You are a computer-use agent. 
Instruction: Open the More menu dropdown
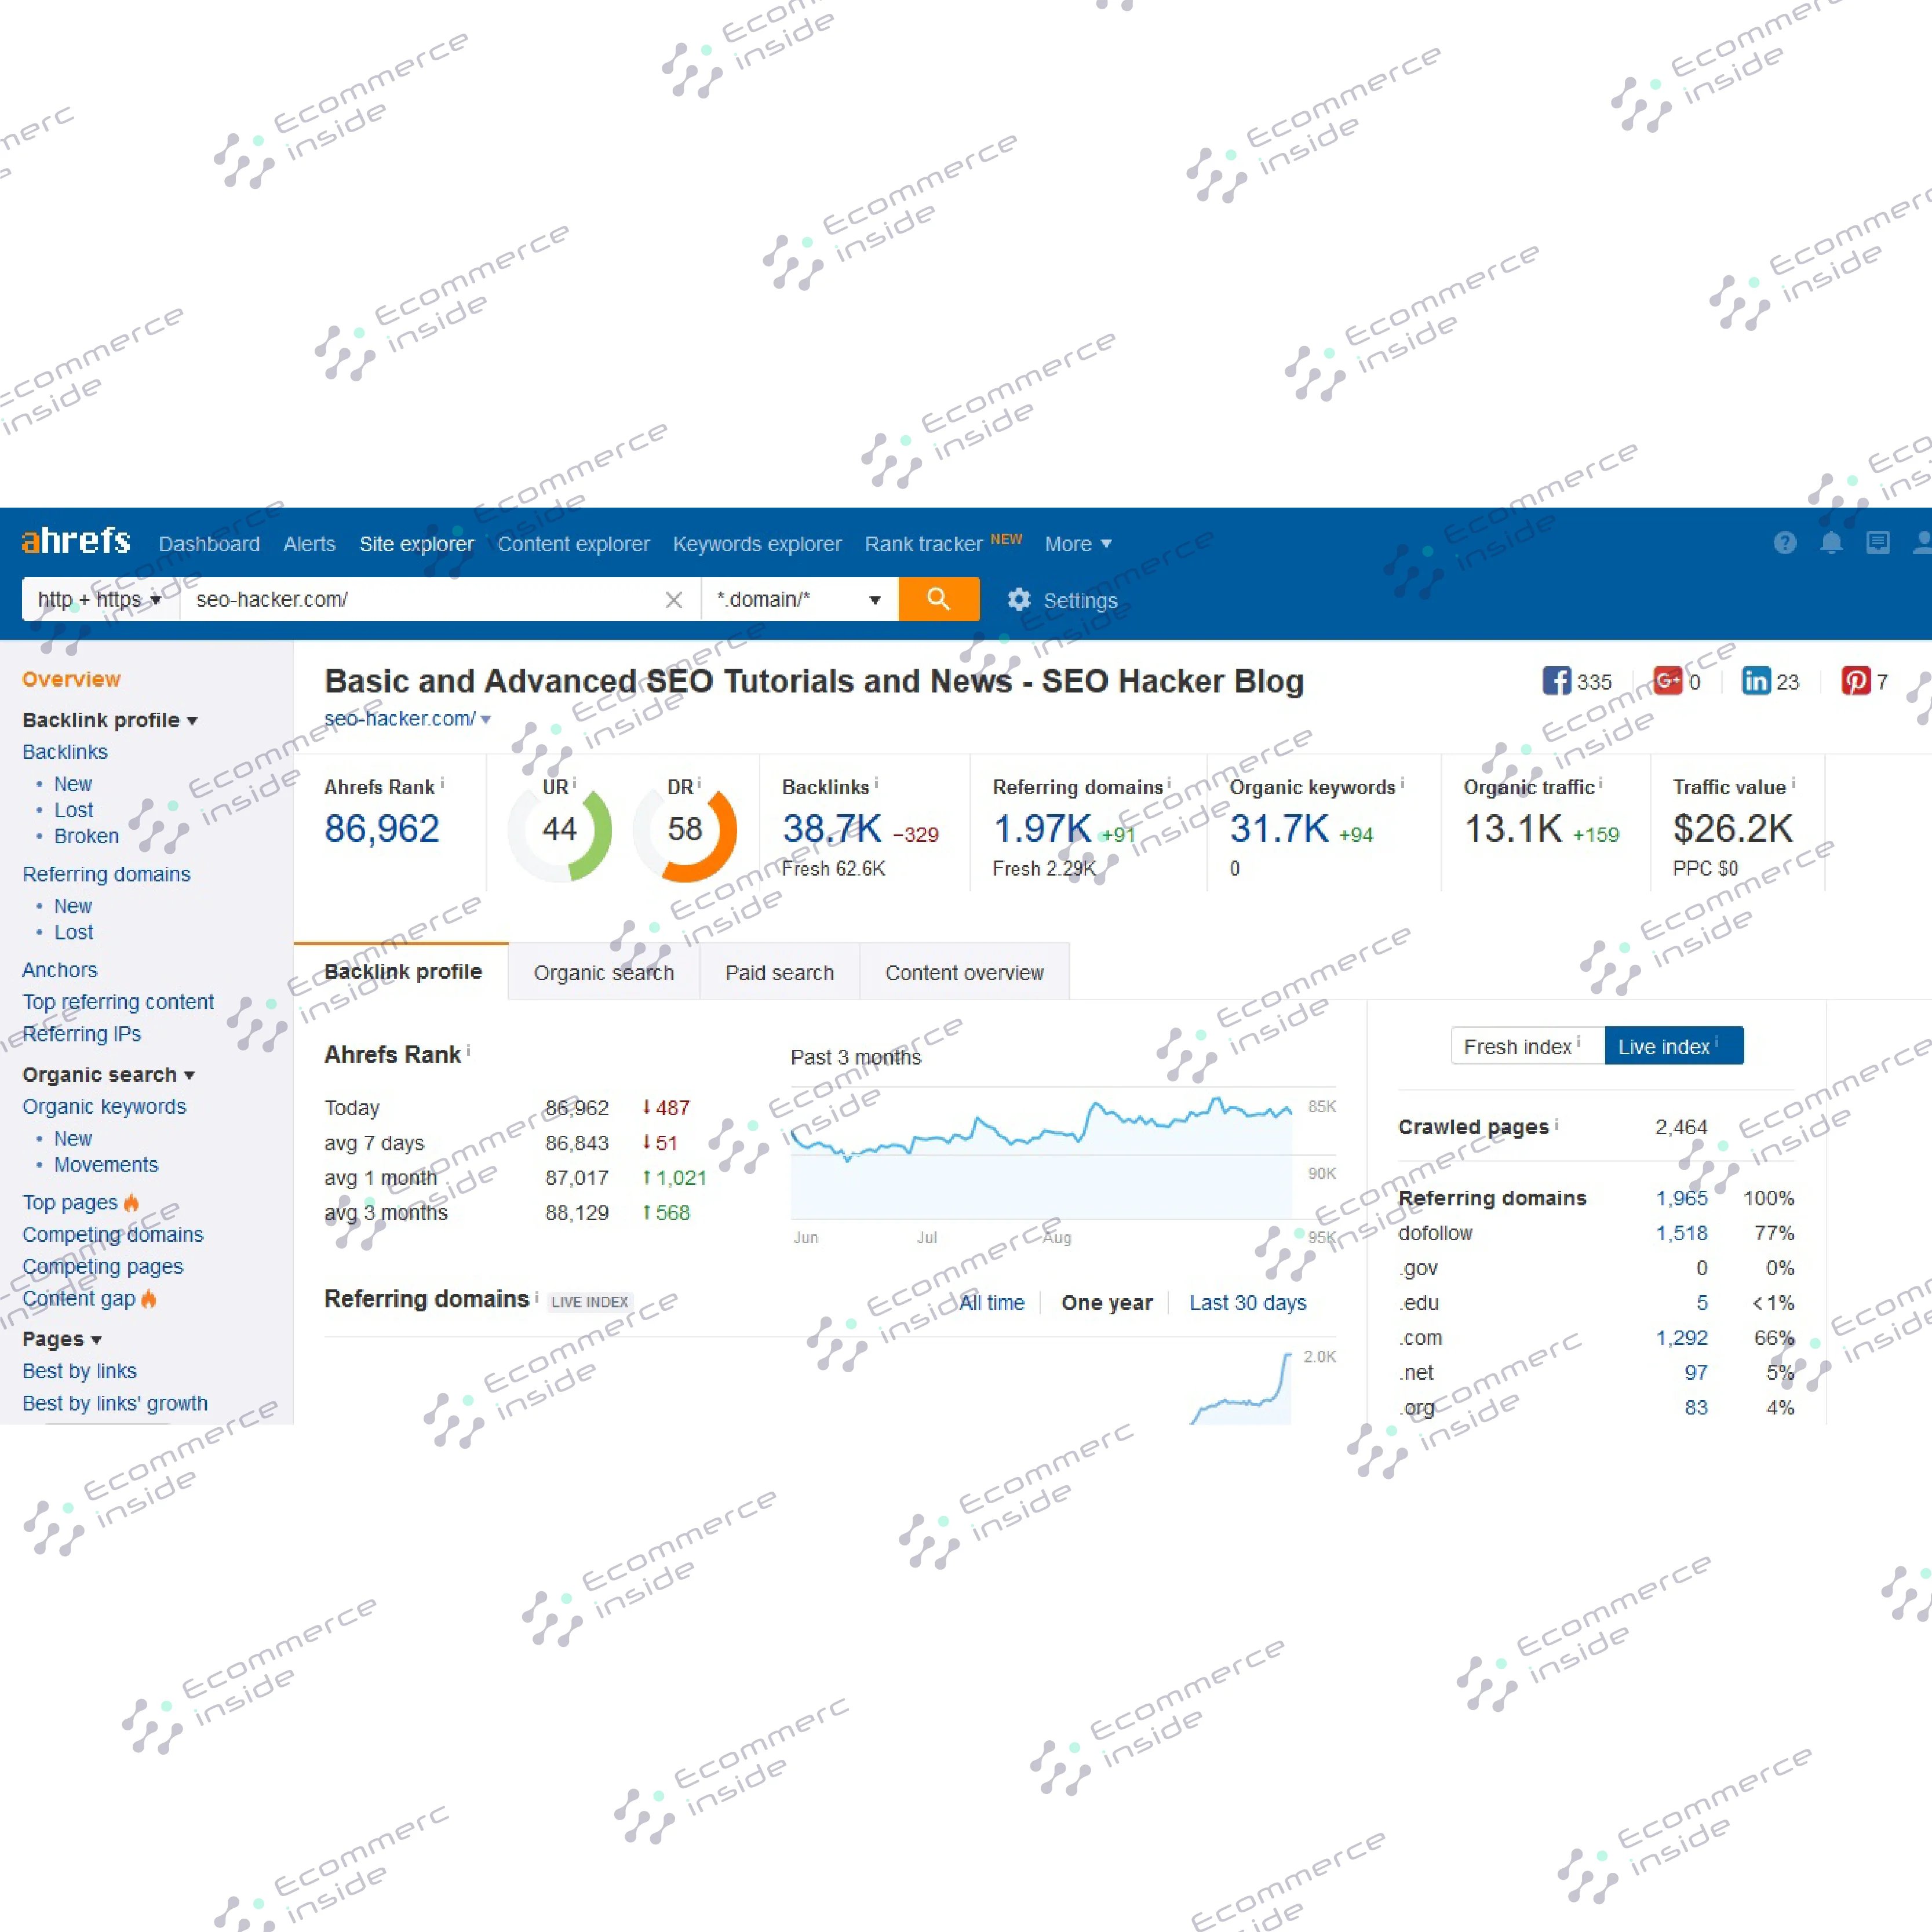(x=1078, y=544)
